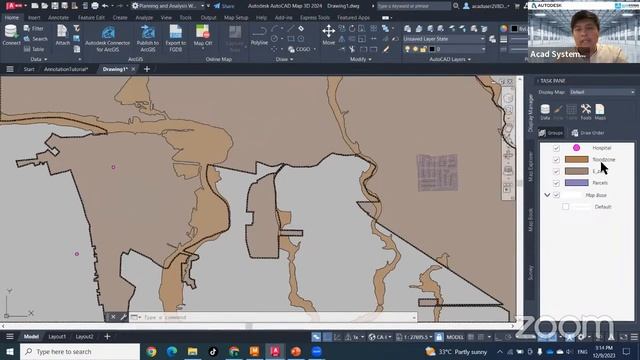Viewport: 640px width, 360px height.
Task: Toggle Parcels layer checkbox
Action: click(x=556, y=183)
